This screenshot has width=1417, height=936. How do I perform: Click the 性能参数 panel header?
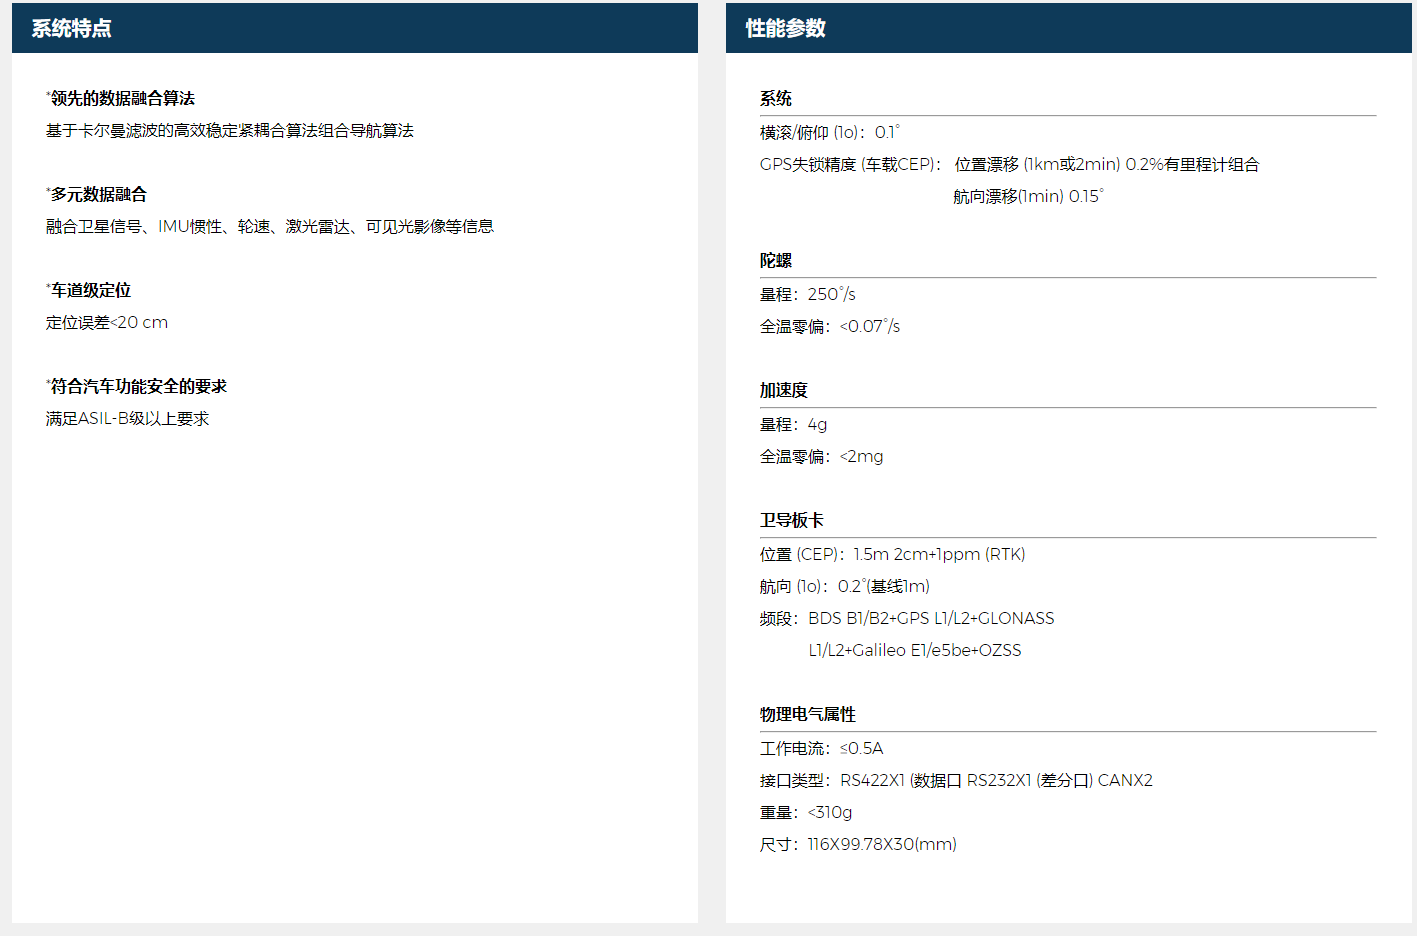tap(1069, 28)
